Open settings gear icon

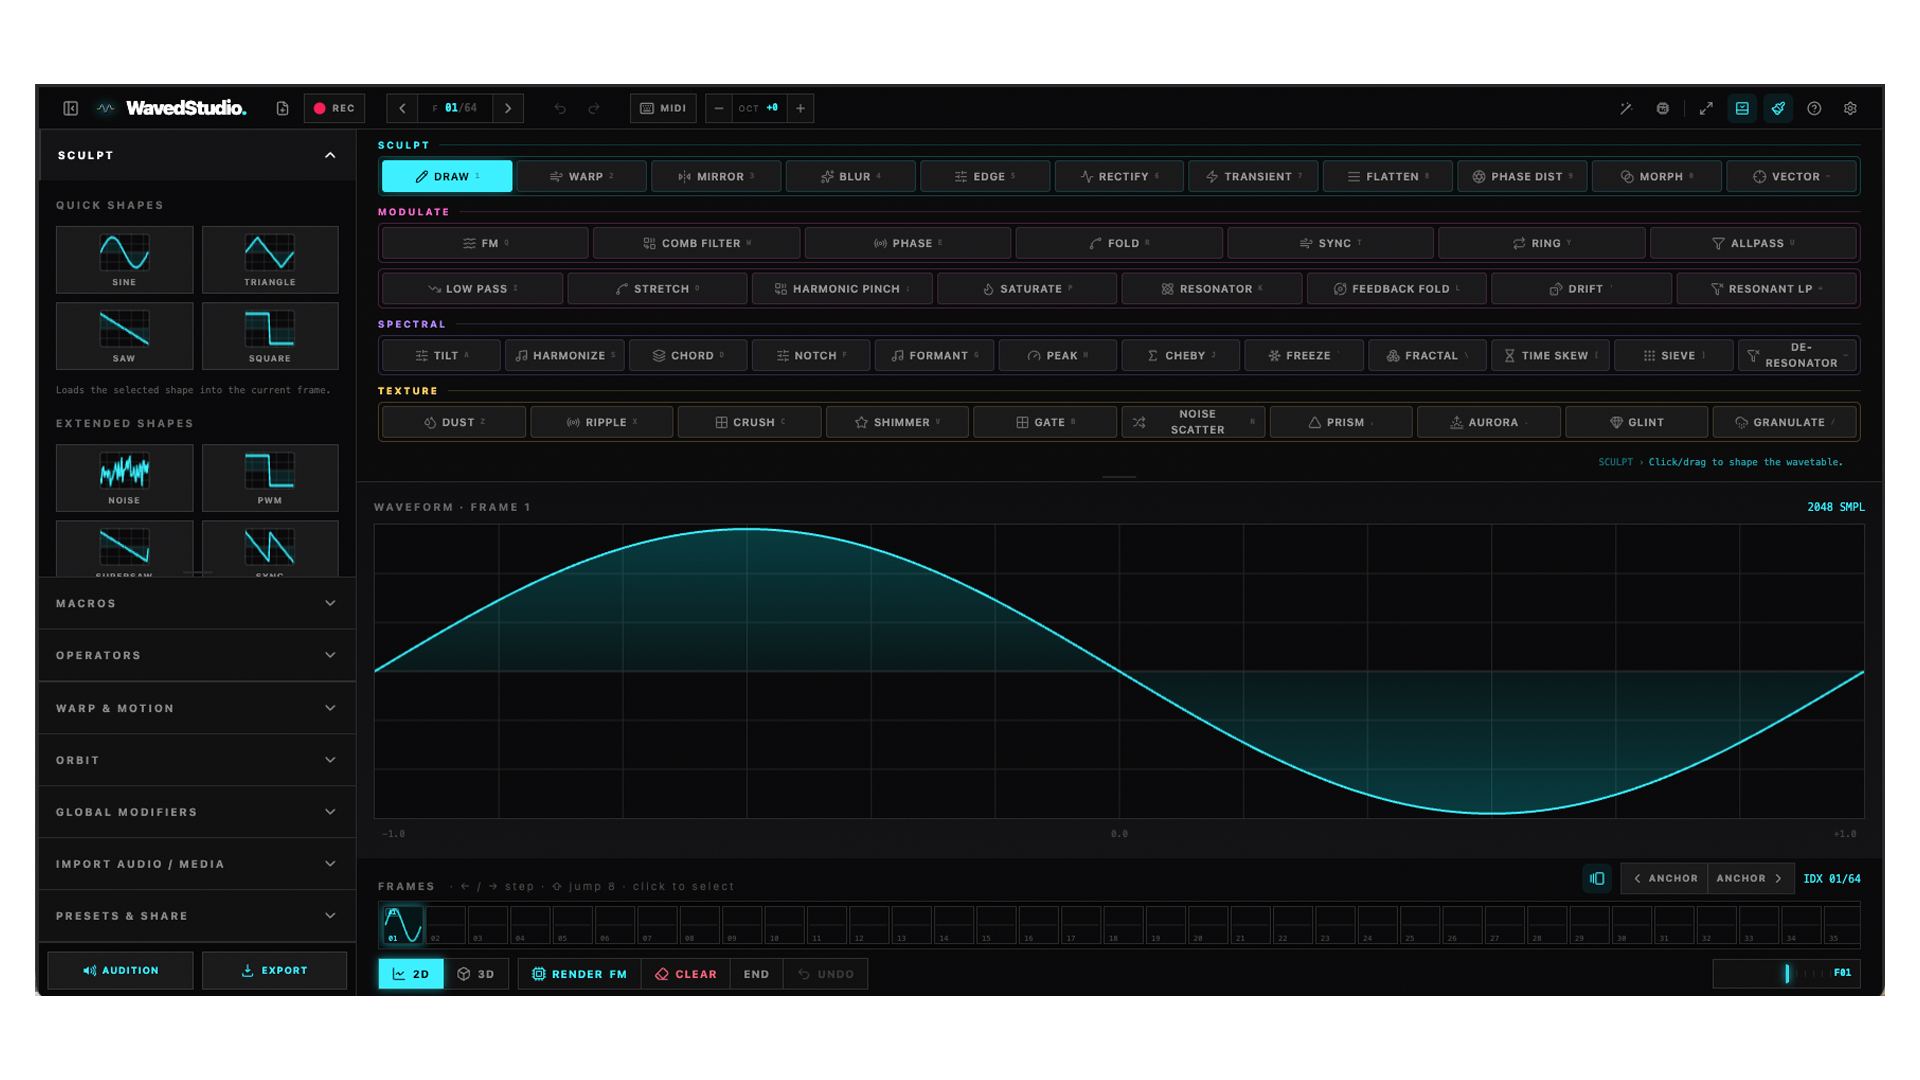[x=1850, y=108]
